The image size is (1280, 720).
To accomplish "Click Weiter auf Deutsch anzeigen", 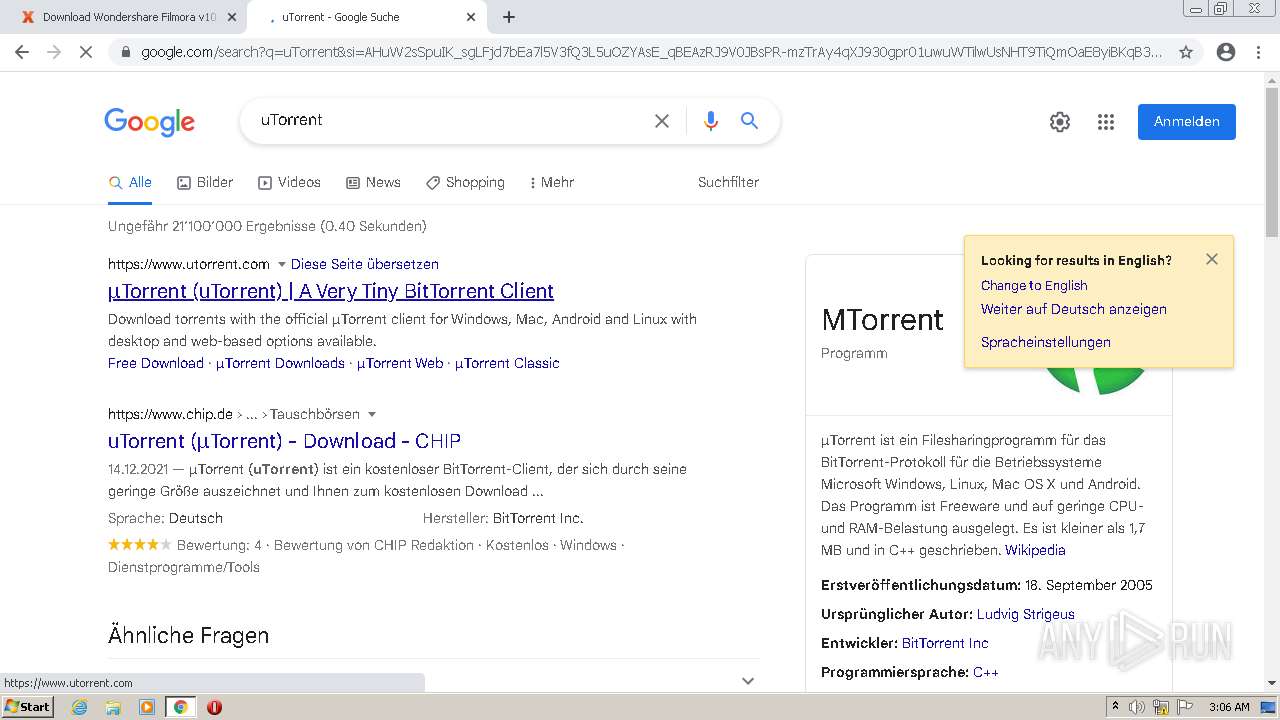I will tap(1074, 309).
